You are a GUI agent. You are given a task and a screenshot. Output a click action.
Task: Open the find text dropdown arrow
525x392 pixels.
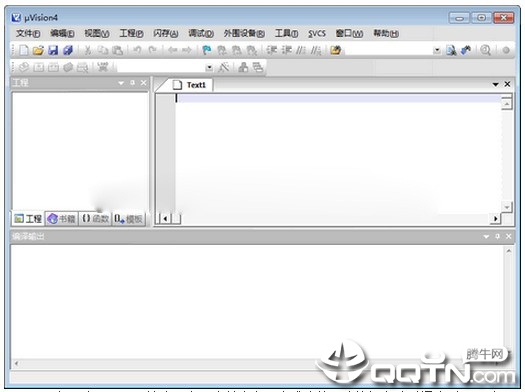coord(437,51)
